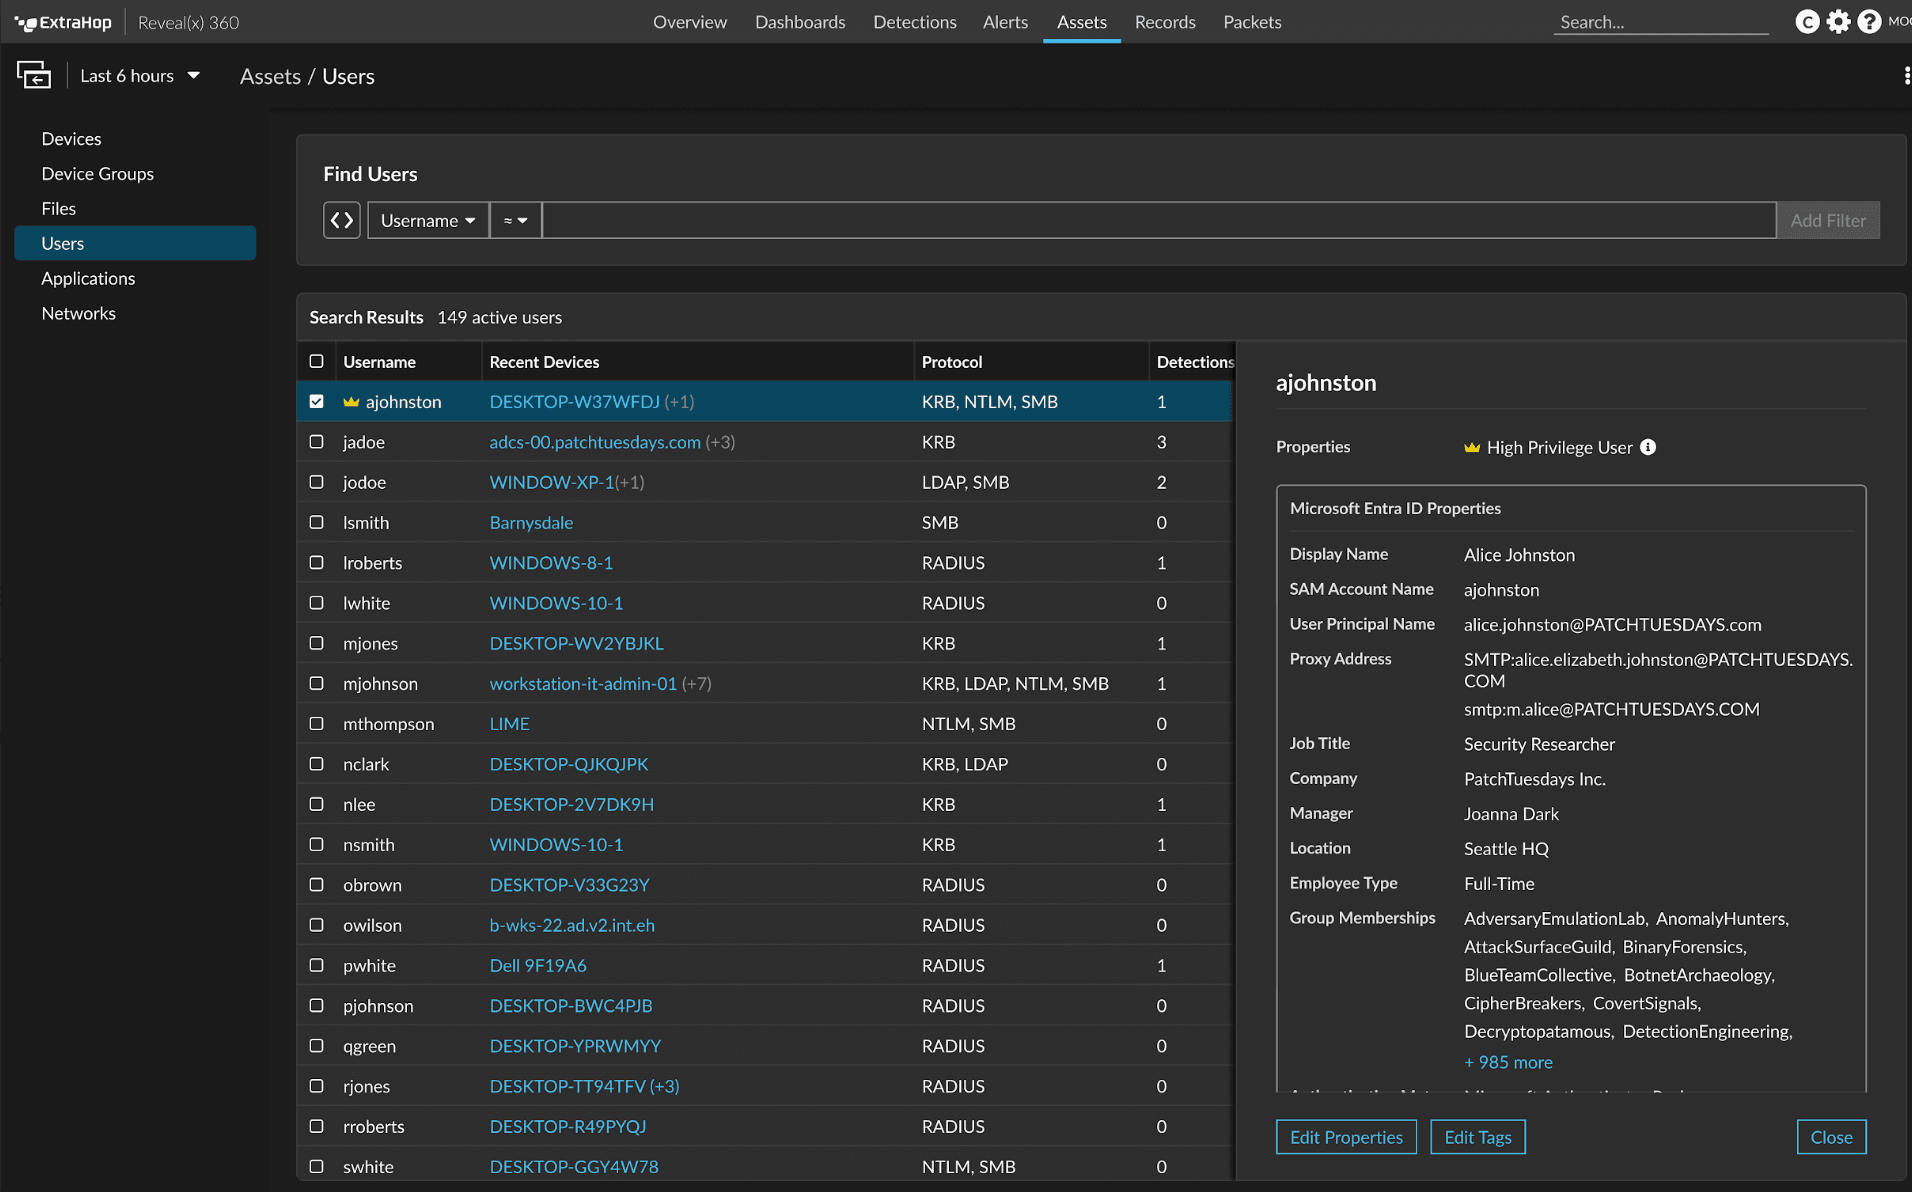Click the ExtraHop logo icon

tap(25, 22)
